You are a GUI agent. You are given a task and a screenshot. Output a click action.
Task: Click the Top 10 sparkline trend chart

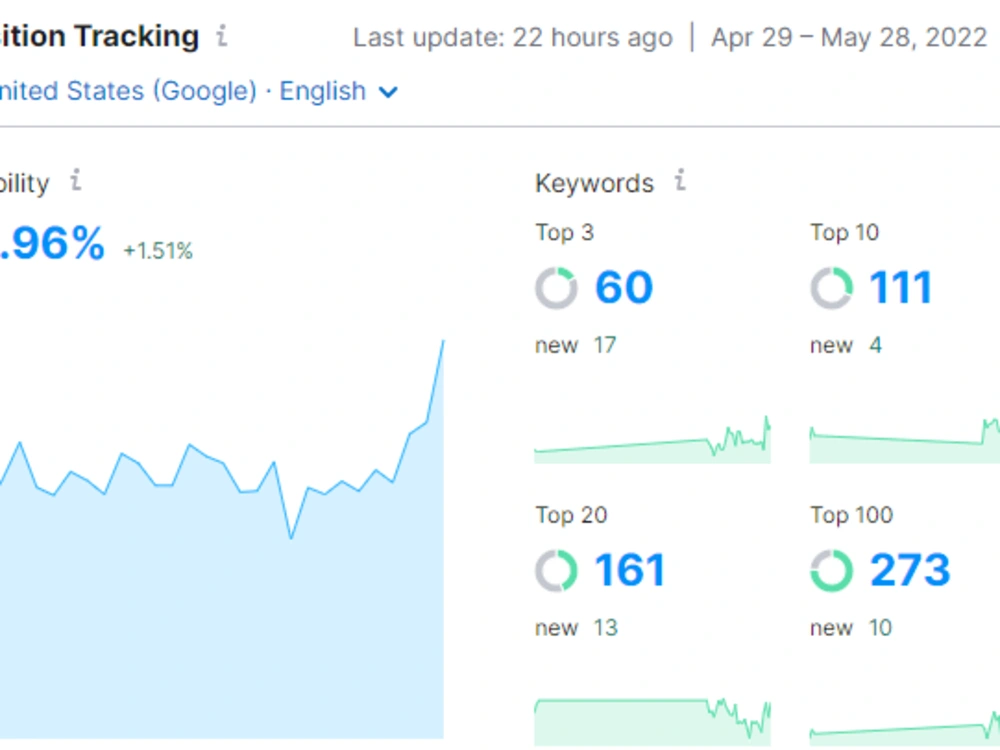click(x=904, y=440)
